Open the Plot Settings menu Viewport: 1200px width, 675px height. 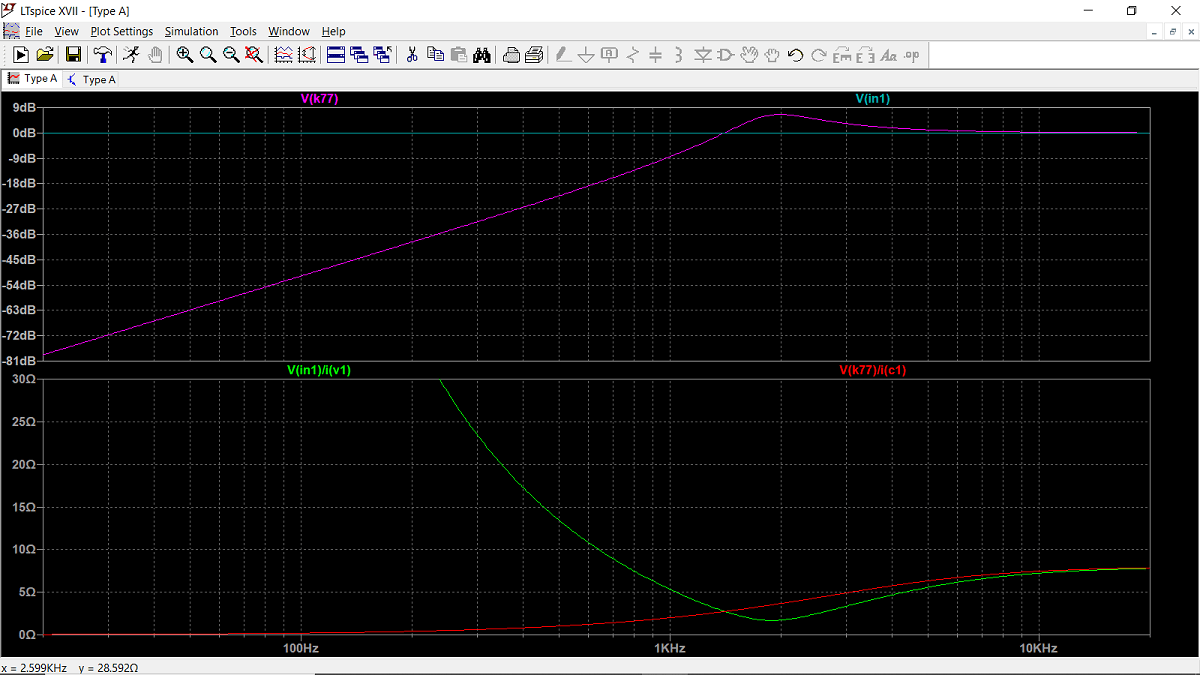tap(122, 31)
